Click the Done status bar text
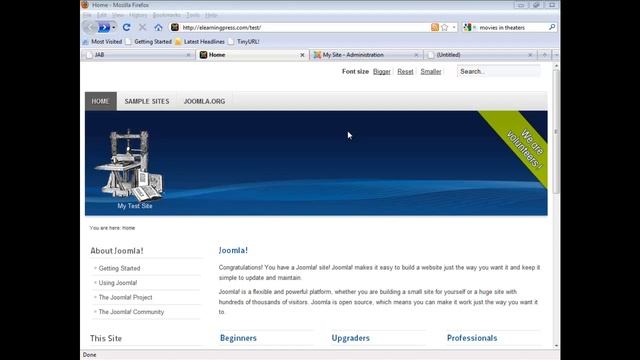 pos(89,355)
